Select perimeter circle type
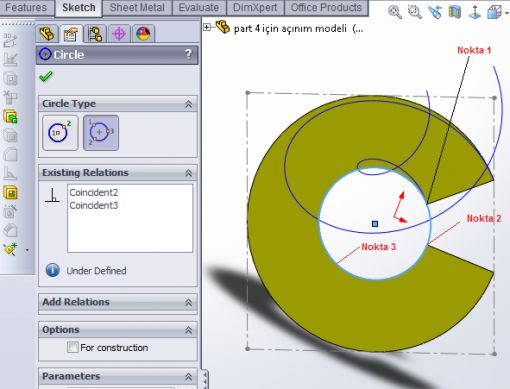This screenshot has height=389, width=510. pyautogui.click(x=101, y=133)
